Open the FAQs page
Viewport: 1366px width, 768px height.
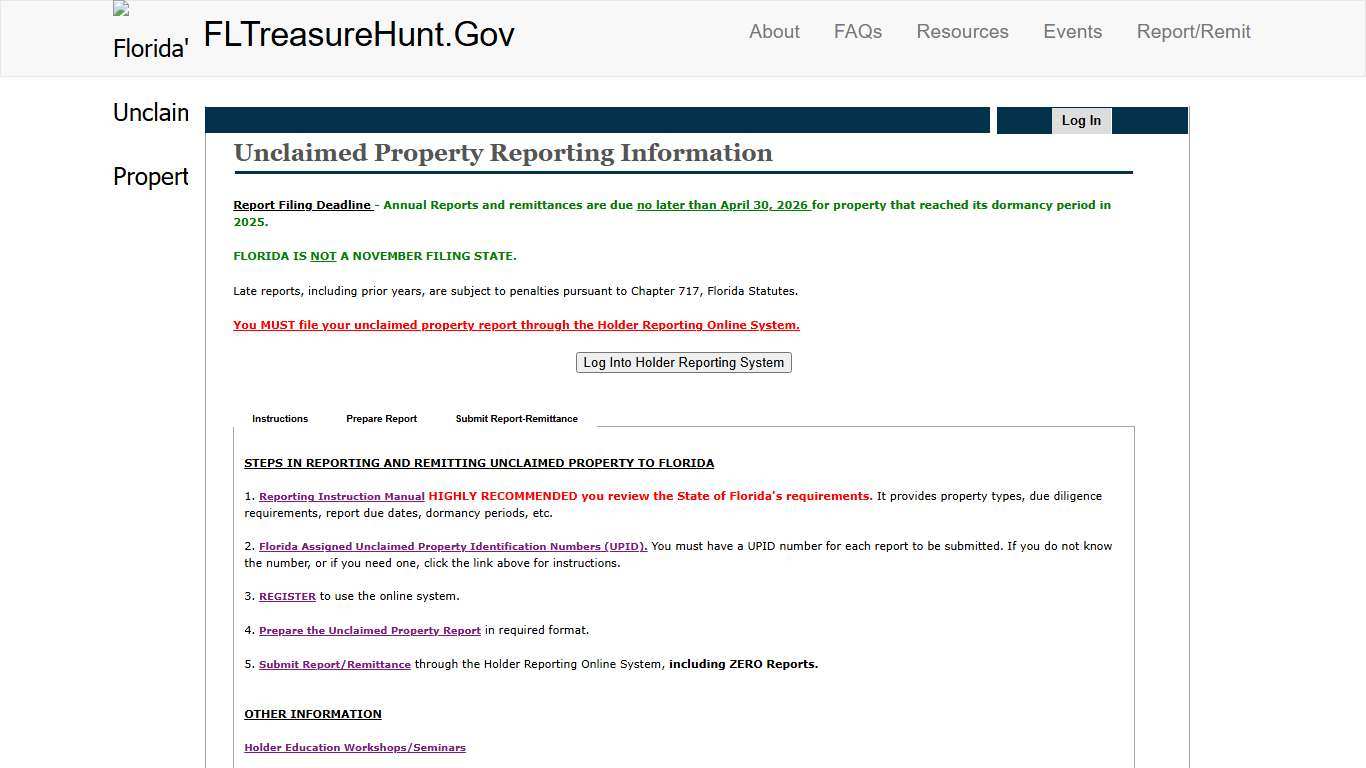[x=857, y=32]
